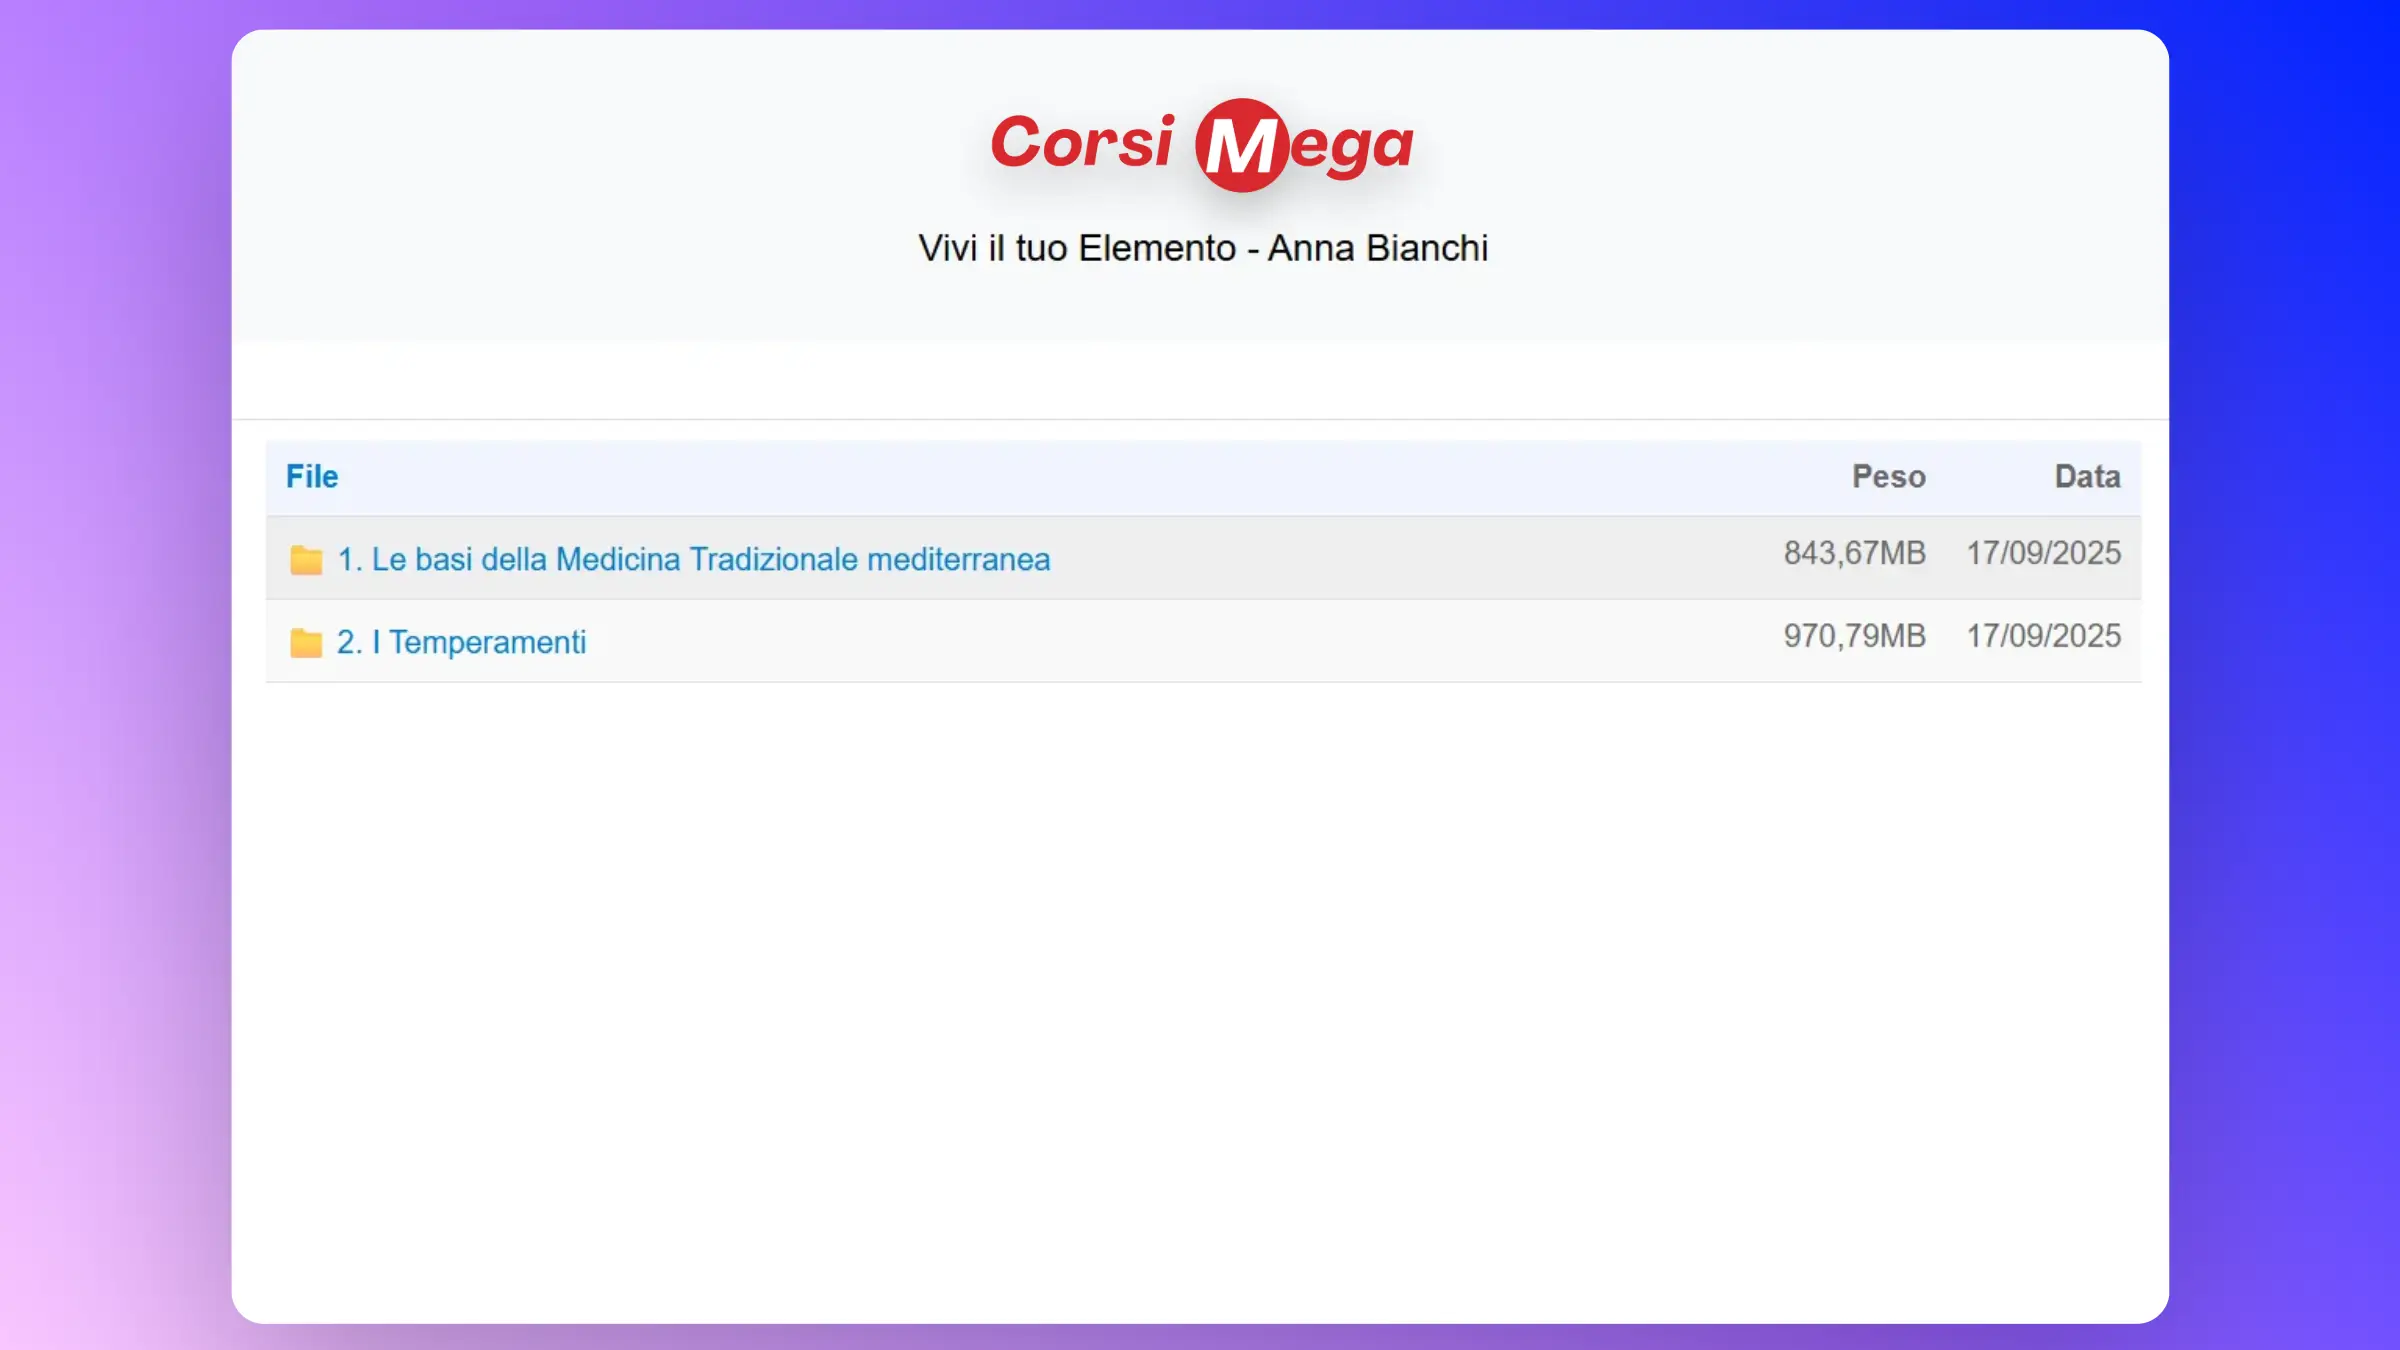Open '1. Le basi della Medicina Tradizionale mediterranea' folder
2400x1350 pixels.
point(693,559)
